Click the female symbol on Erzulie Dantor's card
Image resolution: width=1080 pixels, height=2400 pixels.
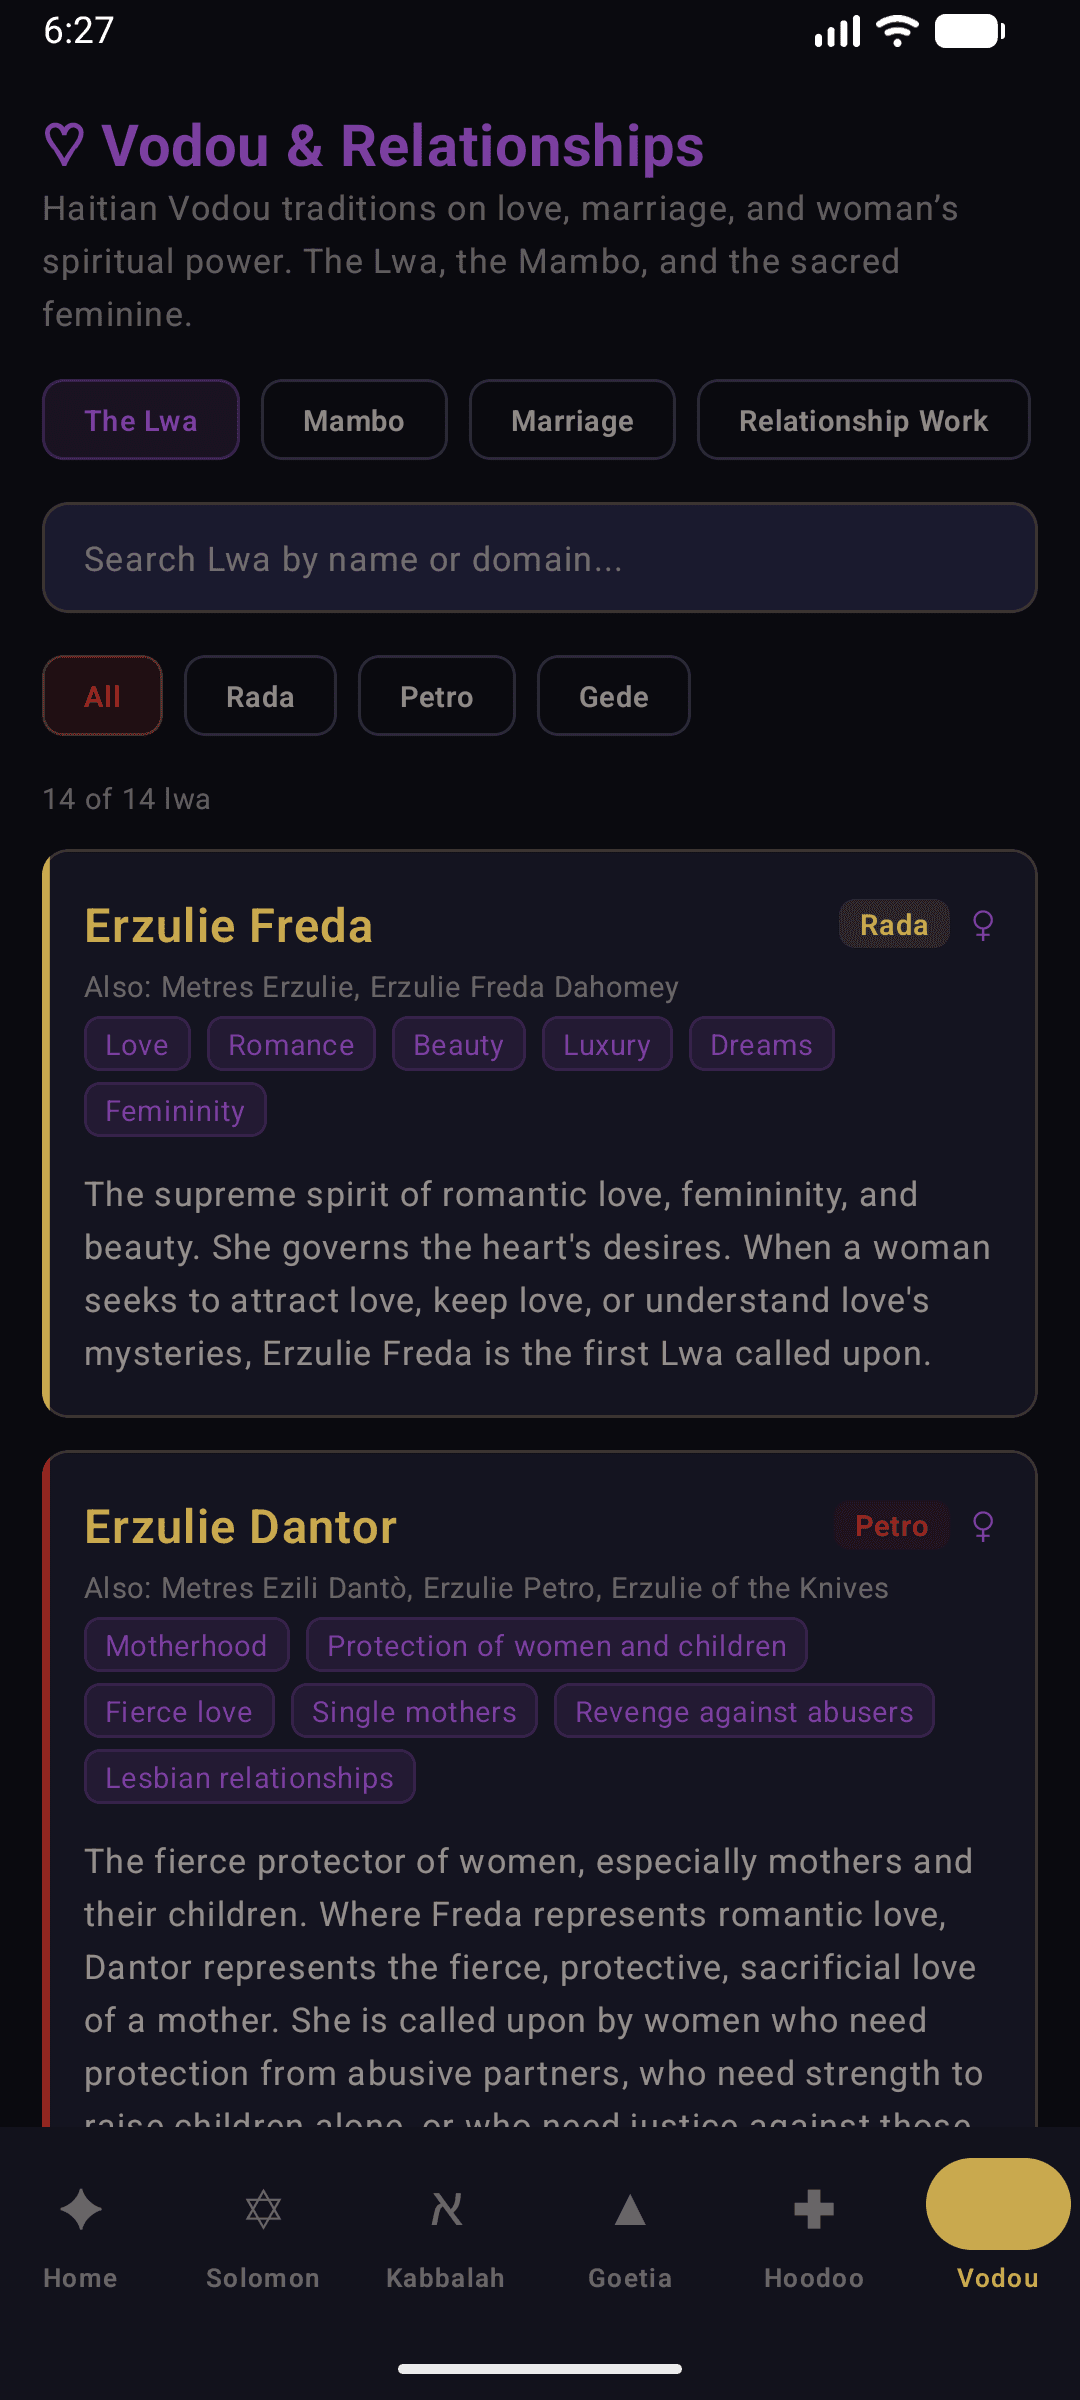click(982, 1527)
